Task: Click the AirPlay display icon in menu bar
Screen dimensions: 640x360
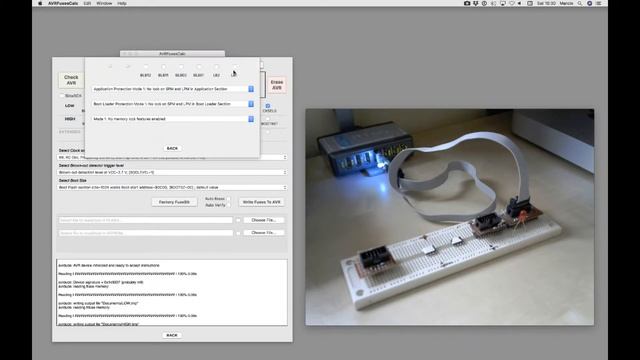Action: click(x=502, y=3)
